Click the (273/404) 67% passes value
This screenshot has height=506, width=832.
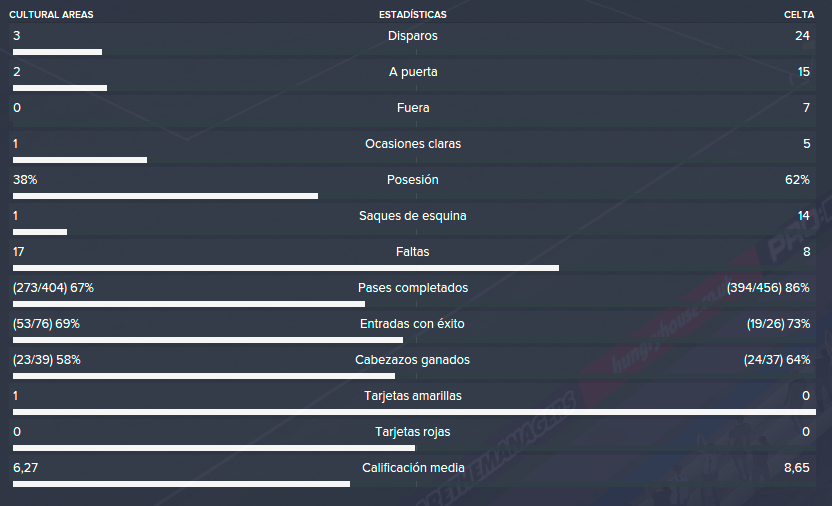(x=53, y=288)
